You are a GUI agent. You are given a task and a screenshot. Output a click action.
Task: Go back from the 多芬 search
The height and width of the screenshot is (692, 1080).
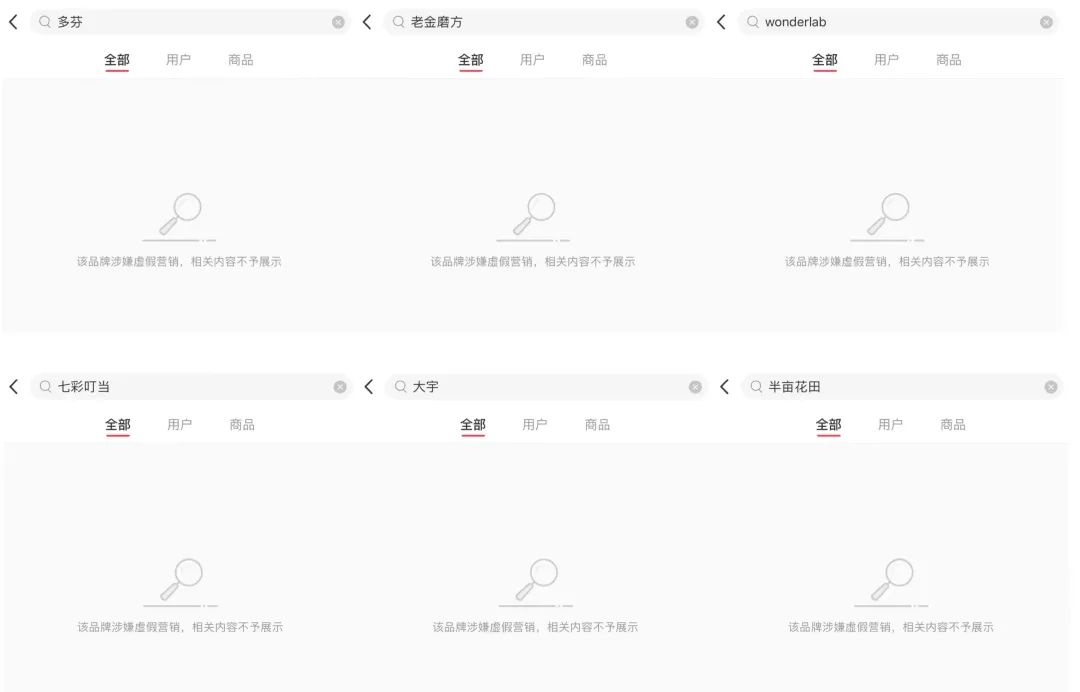pyautogui.click(x=13, y=22)
